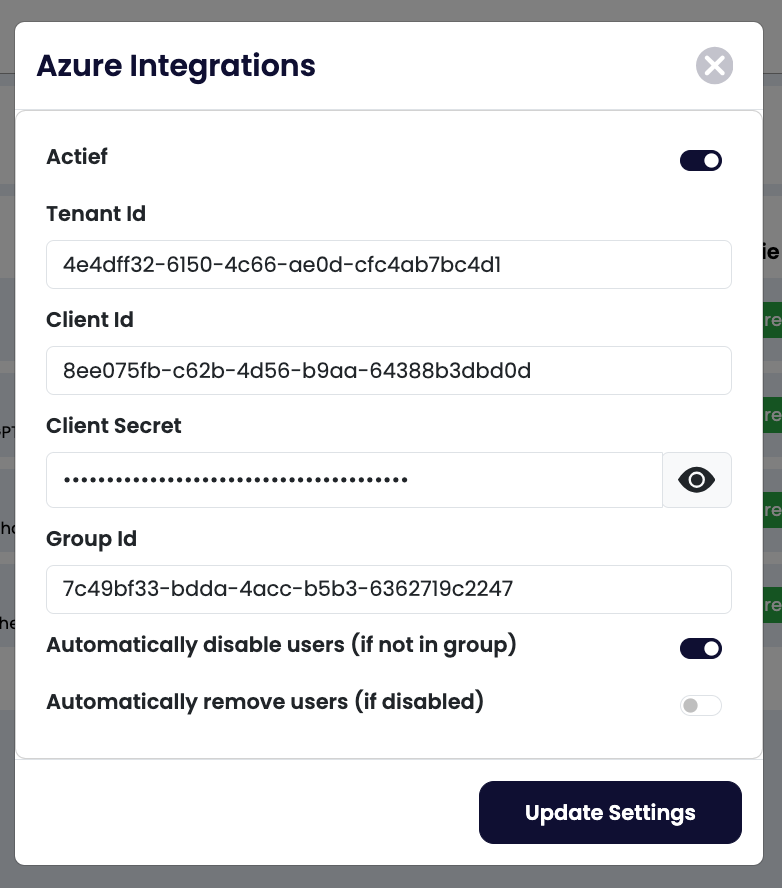The height and width of the screenshot is (888, 782).
Task: Enable automatically remove users toggle
Action: pos(701,706)
